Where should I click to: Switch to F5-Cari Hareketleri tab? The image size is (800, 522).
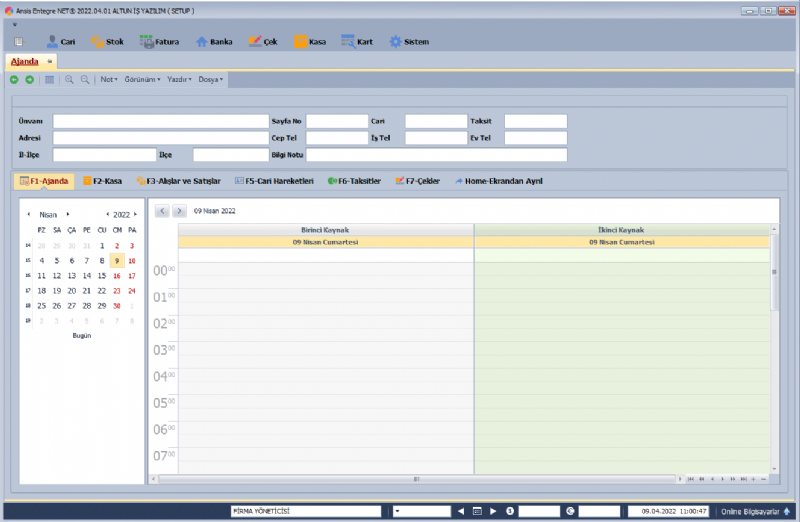click(274, 181)
